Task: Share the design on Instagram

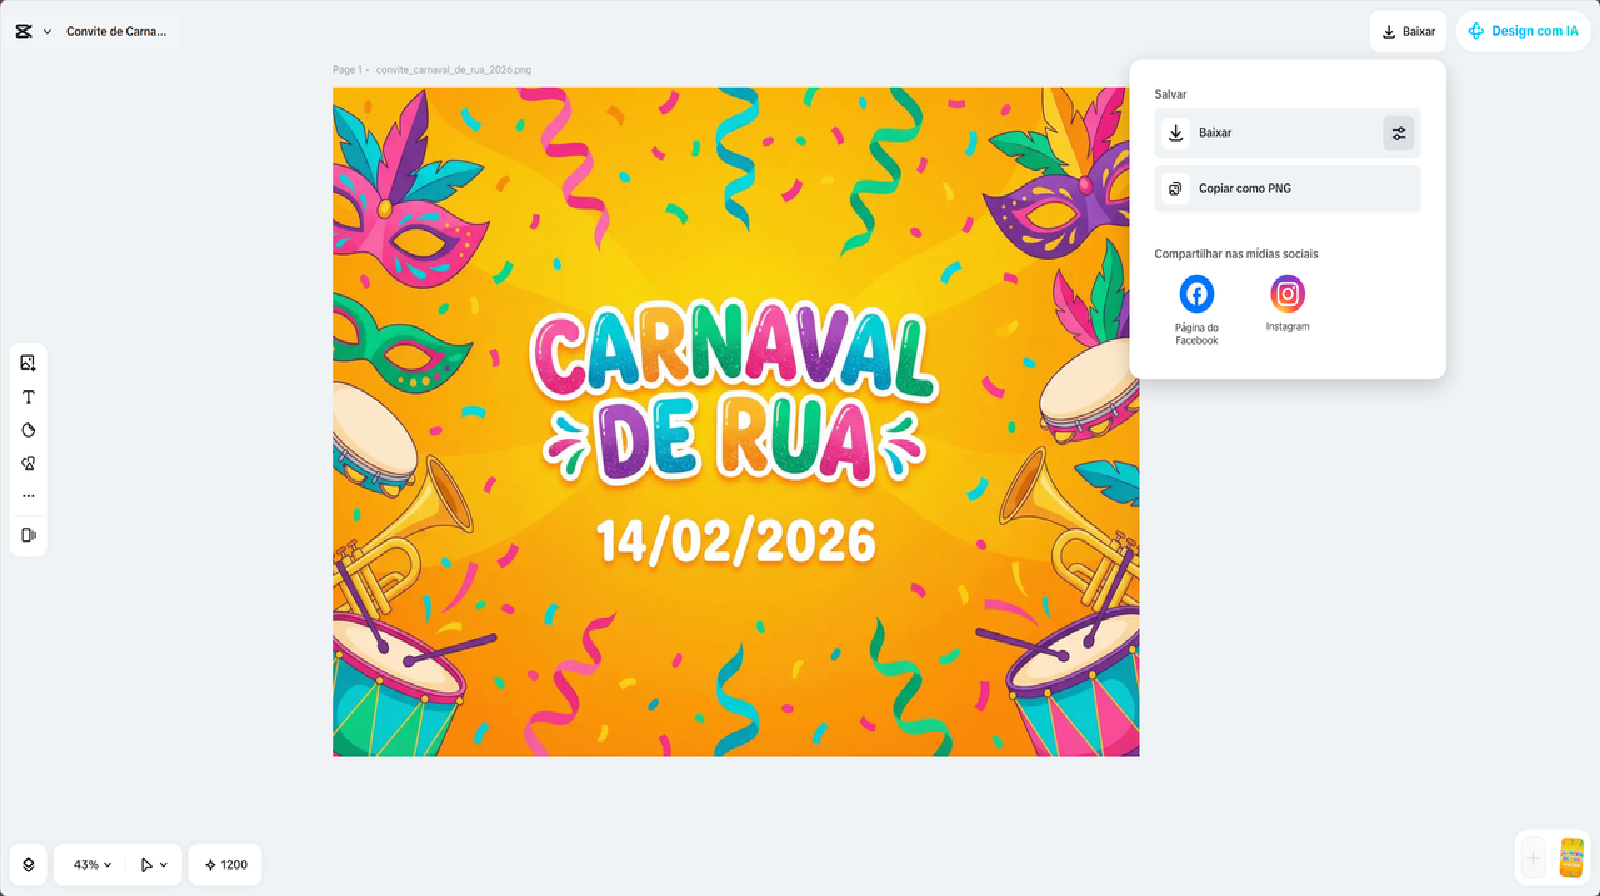Action: point(1287,295)
